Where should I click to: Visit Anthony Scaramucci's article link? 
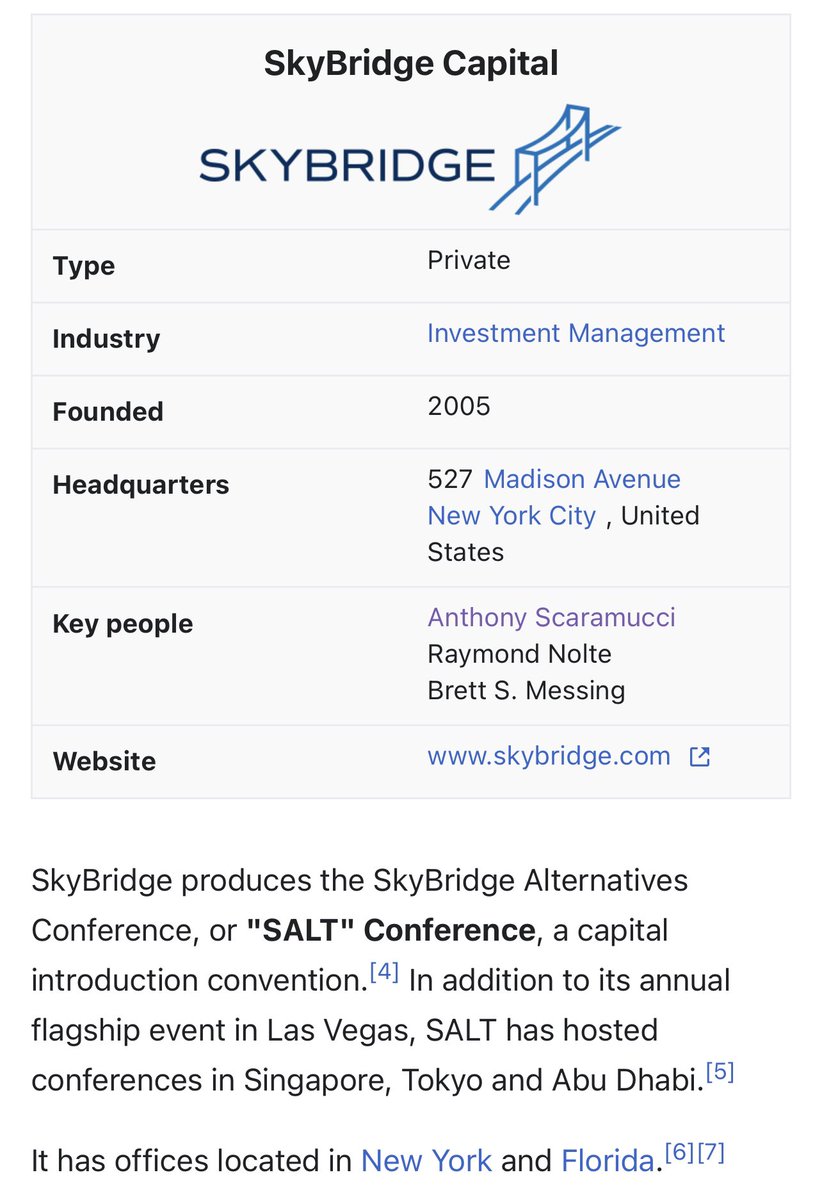click(x=551, y=617)
